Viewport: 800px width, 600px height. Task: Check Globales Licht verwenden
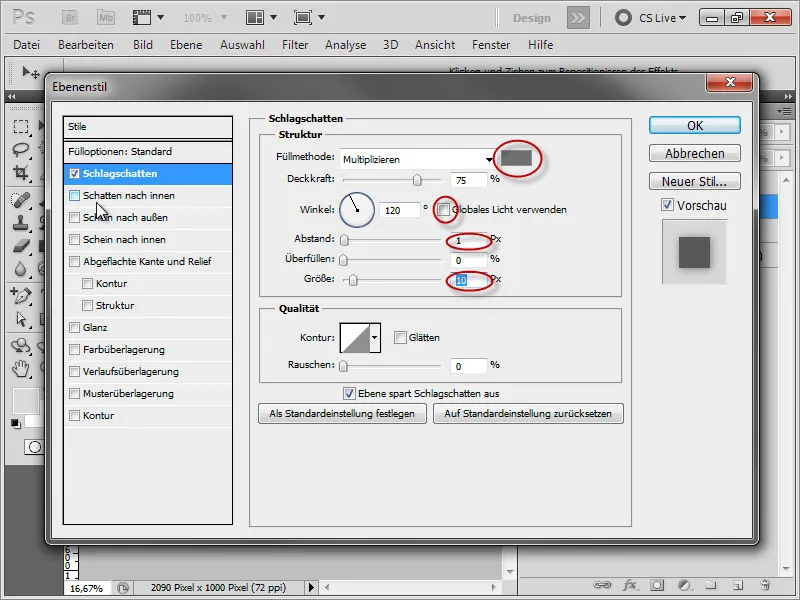click(x=443, y=209)
